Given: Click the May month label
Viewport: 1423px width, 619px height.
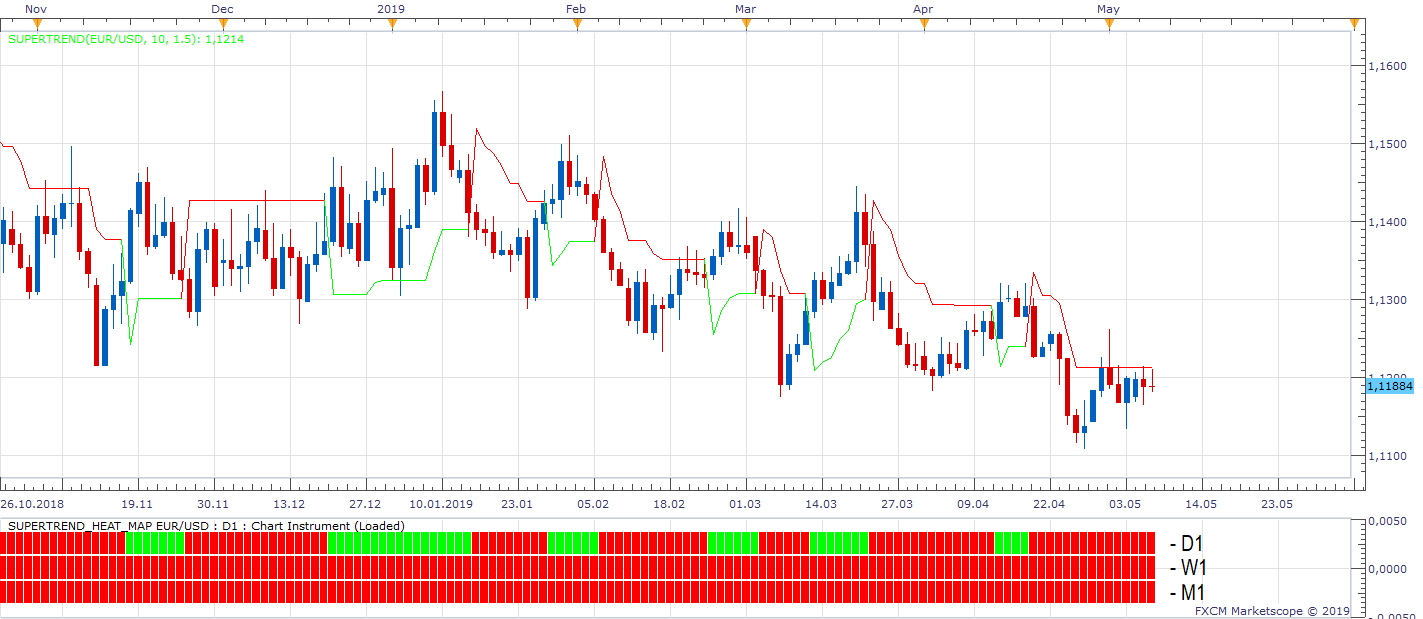Looking at the screenshot, I should pyautogui.click(x=1108, y=9).
